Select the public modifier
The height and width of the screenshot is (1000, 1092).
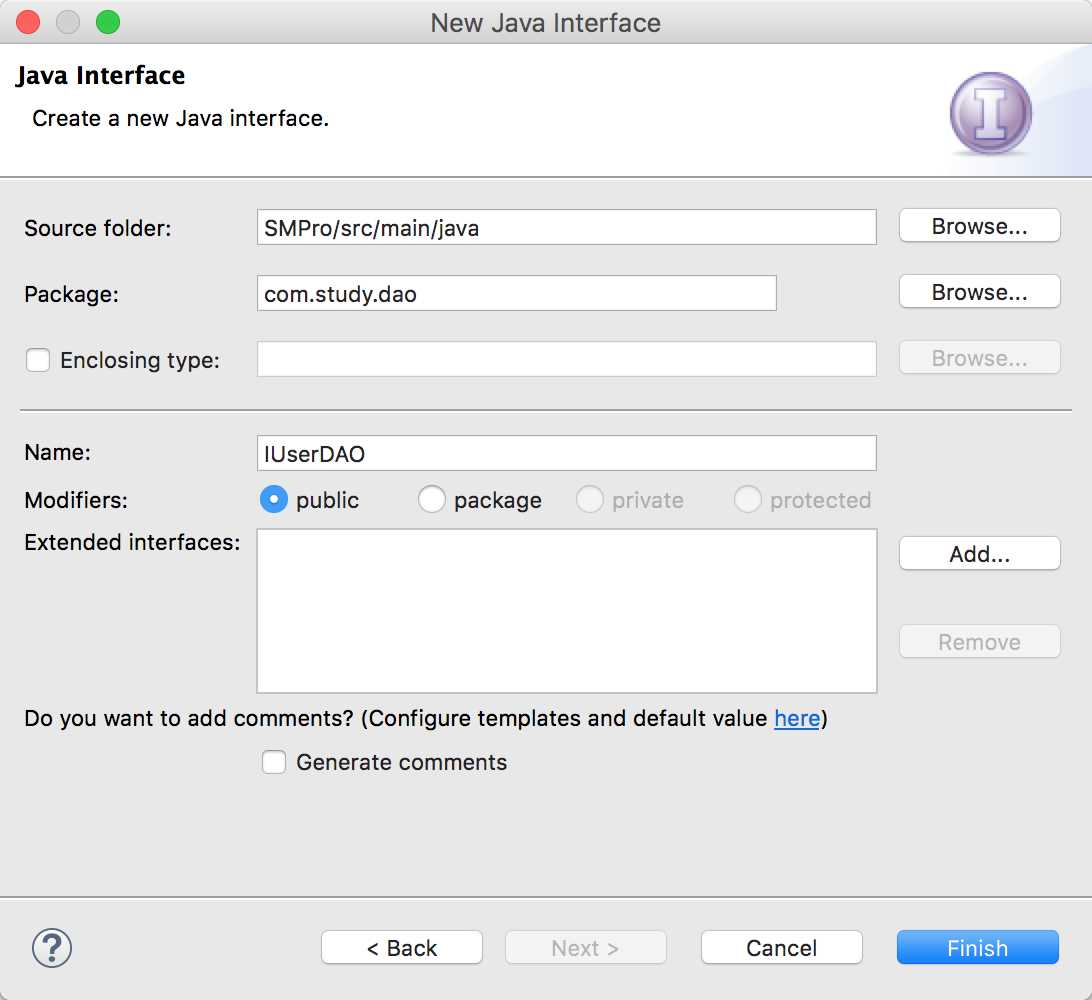point(274,499)
